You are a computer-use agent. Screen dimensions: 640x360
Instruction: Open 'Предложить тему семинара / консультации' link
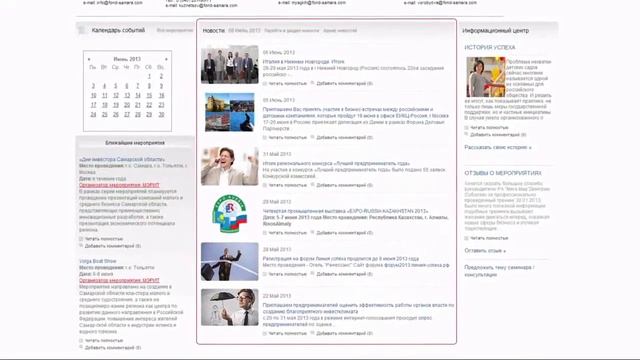click(499, 271)
